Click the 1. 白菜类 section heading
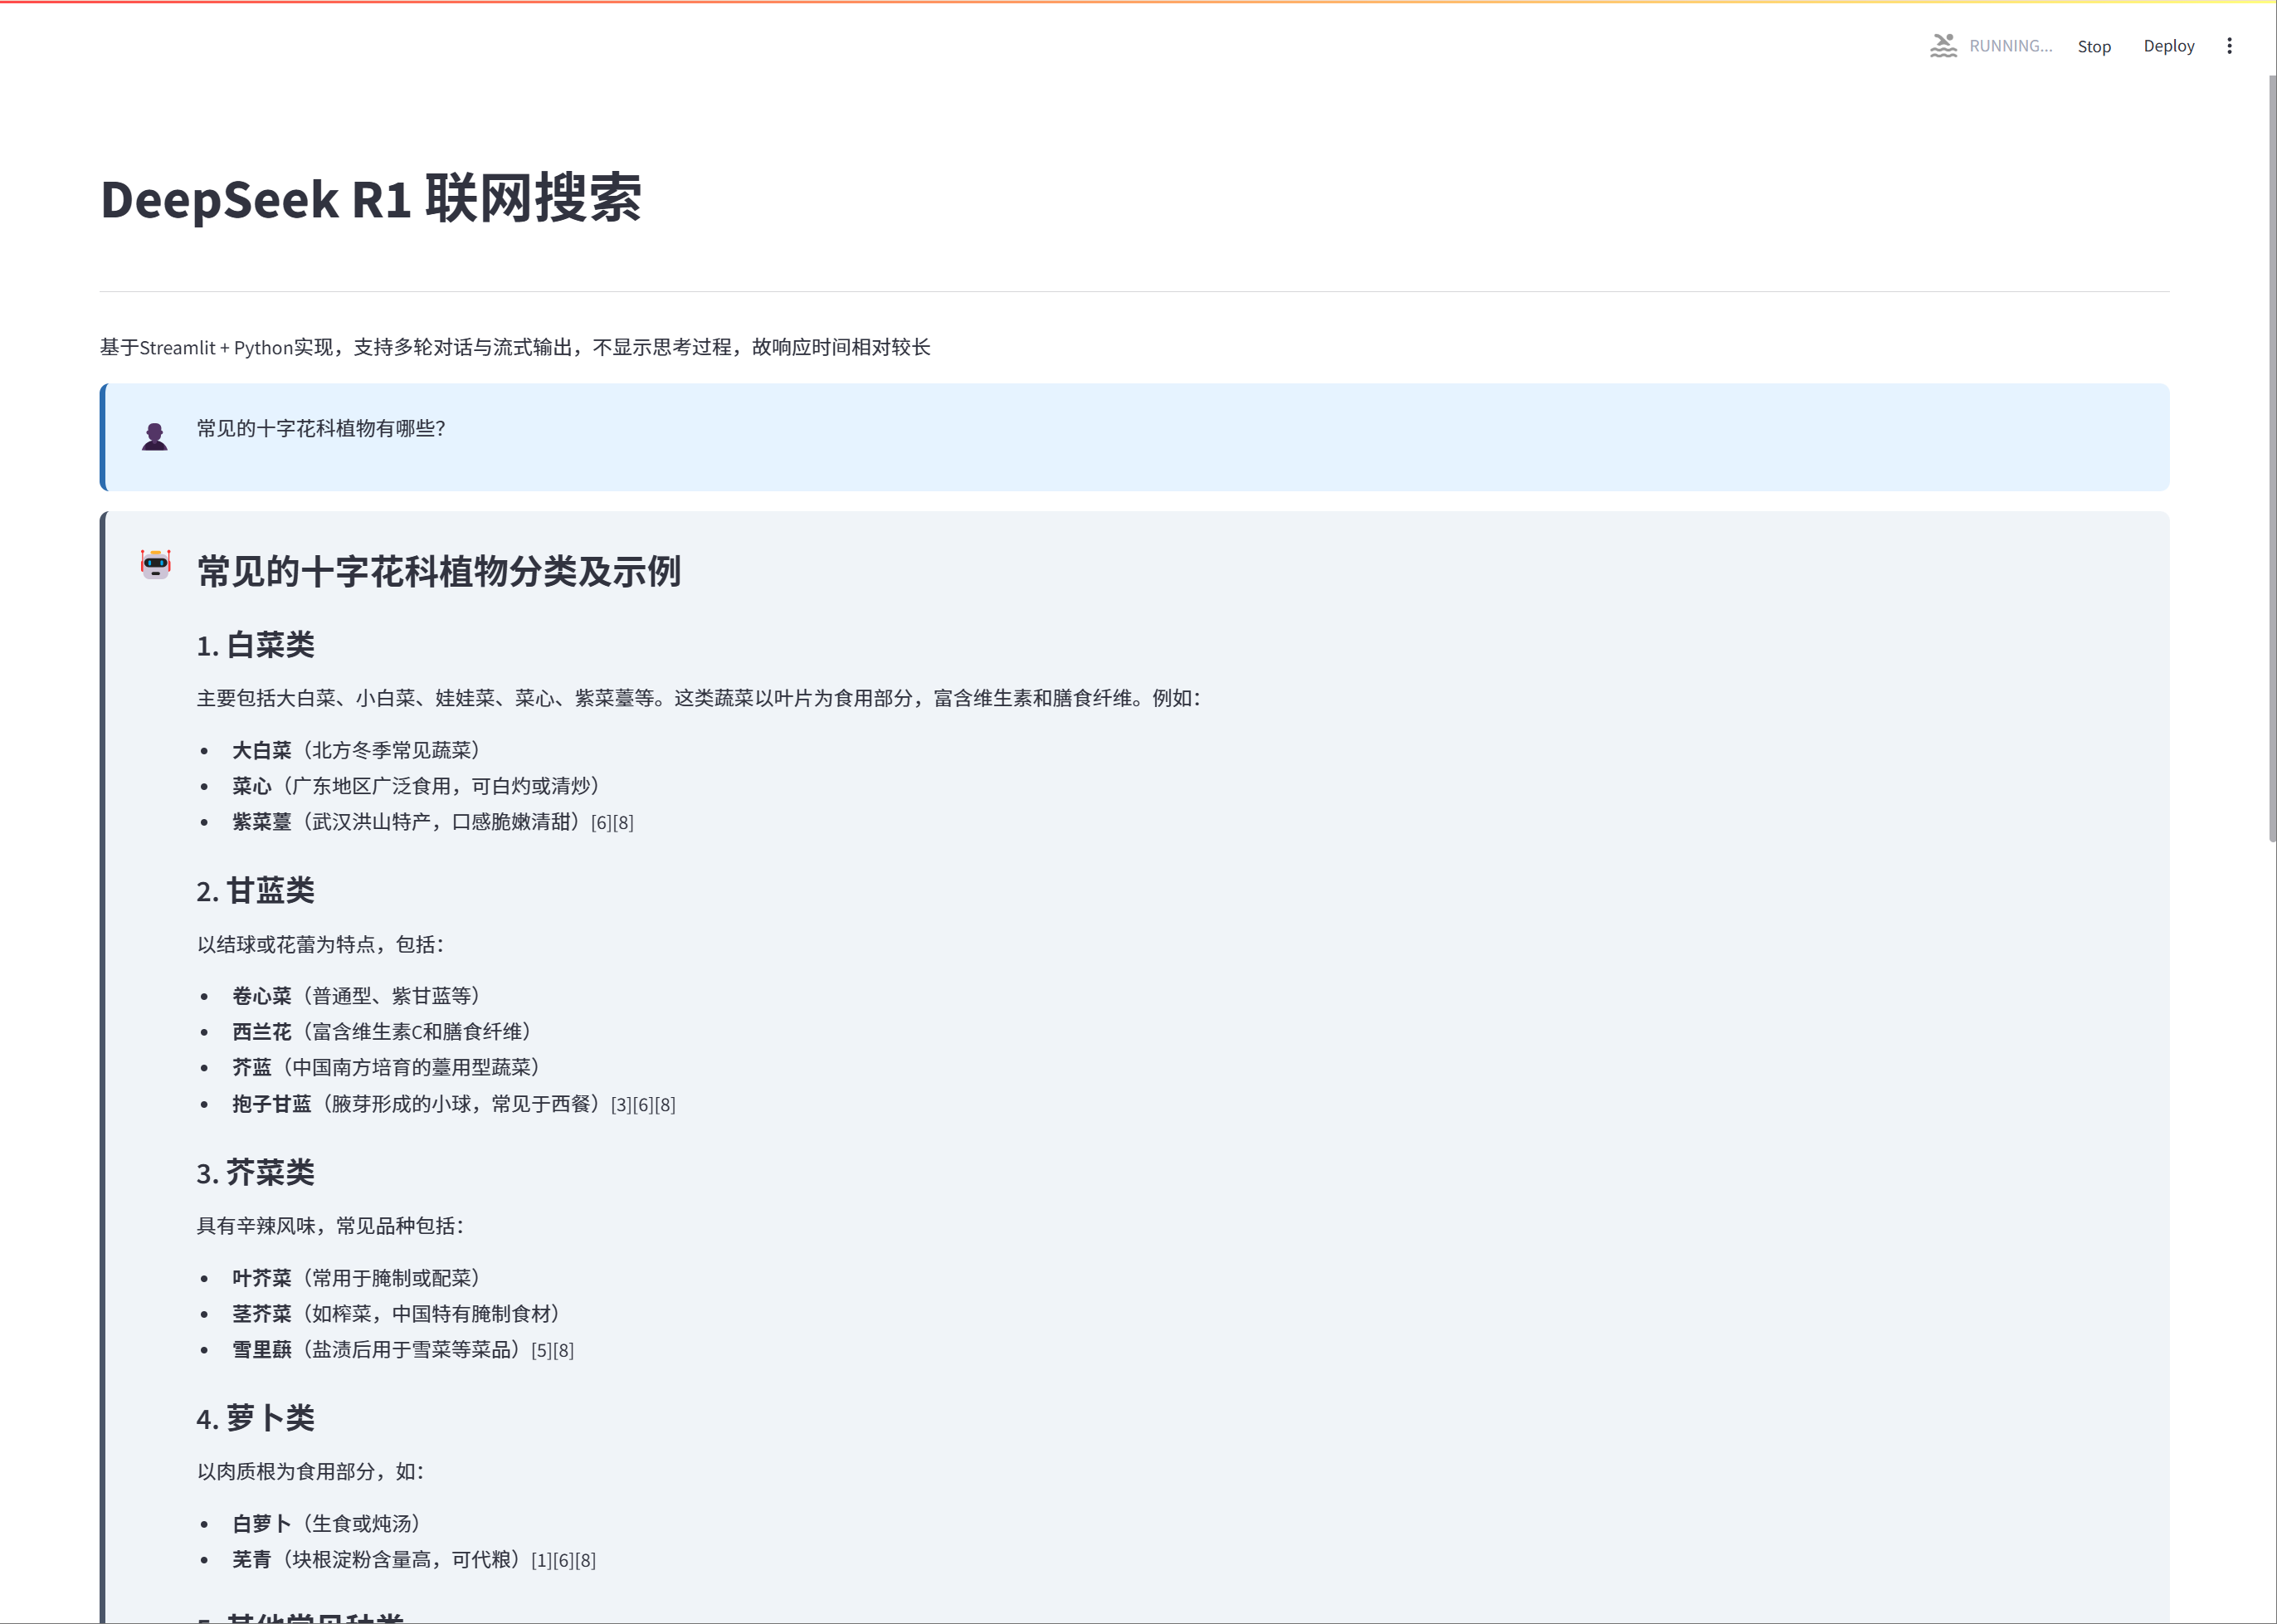Viewport: 2277px width, 1624px height. pos(256,645)
